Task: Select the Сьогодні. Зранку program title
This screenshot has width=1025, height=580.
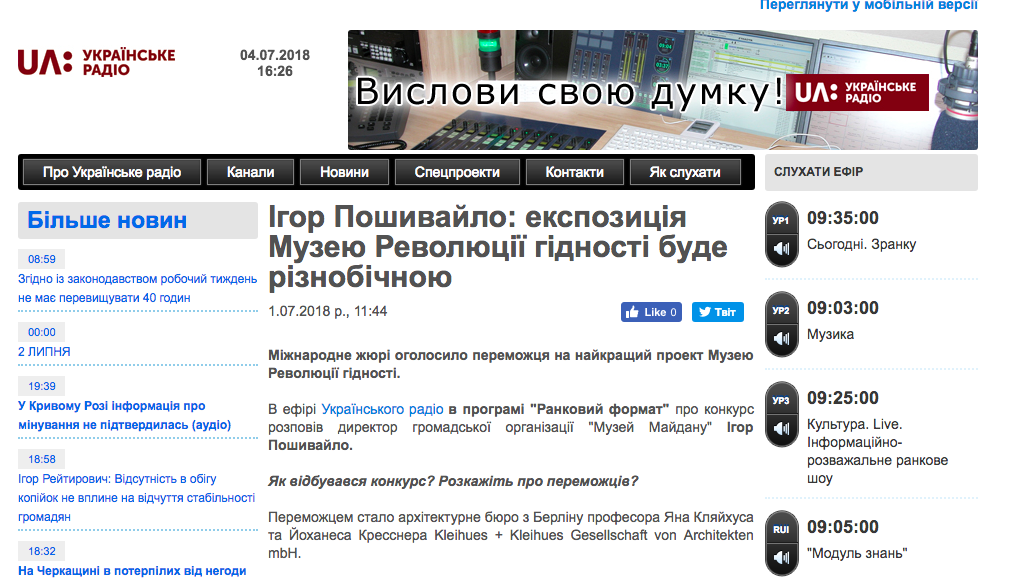Action: [862, 245]
